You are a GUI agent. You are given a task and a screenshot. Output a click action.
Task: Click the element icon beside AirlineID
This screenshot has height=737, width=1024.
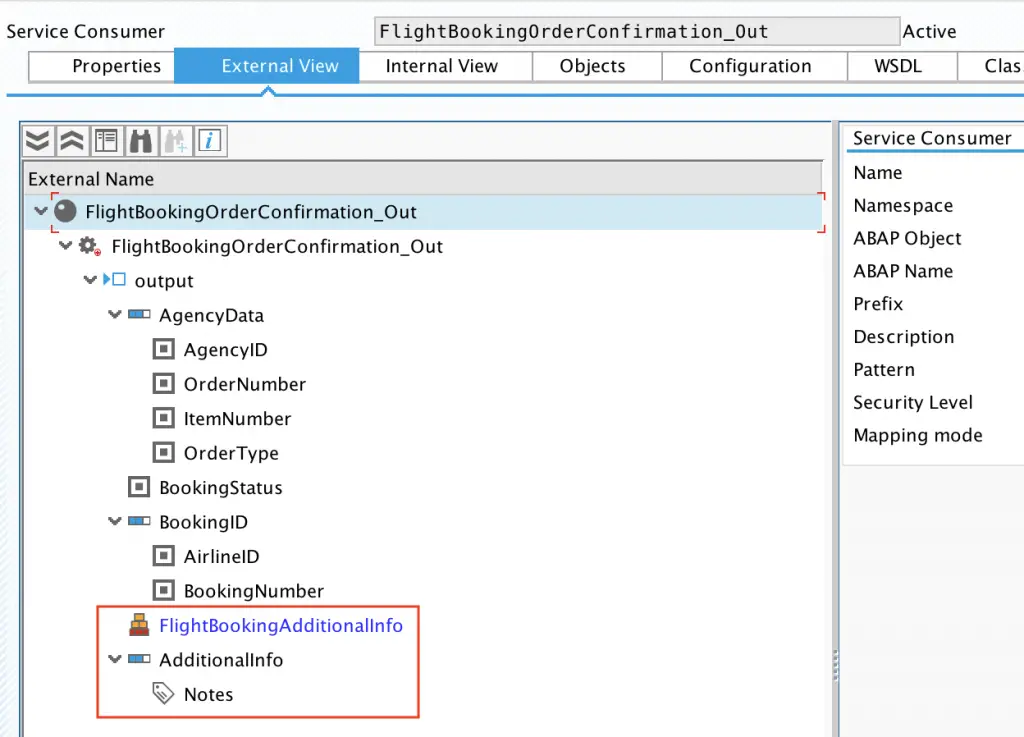tap(163, 556)
